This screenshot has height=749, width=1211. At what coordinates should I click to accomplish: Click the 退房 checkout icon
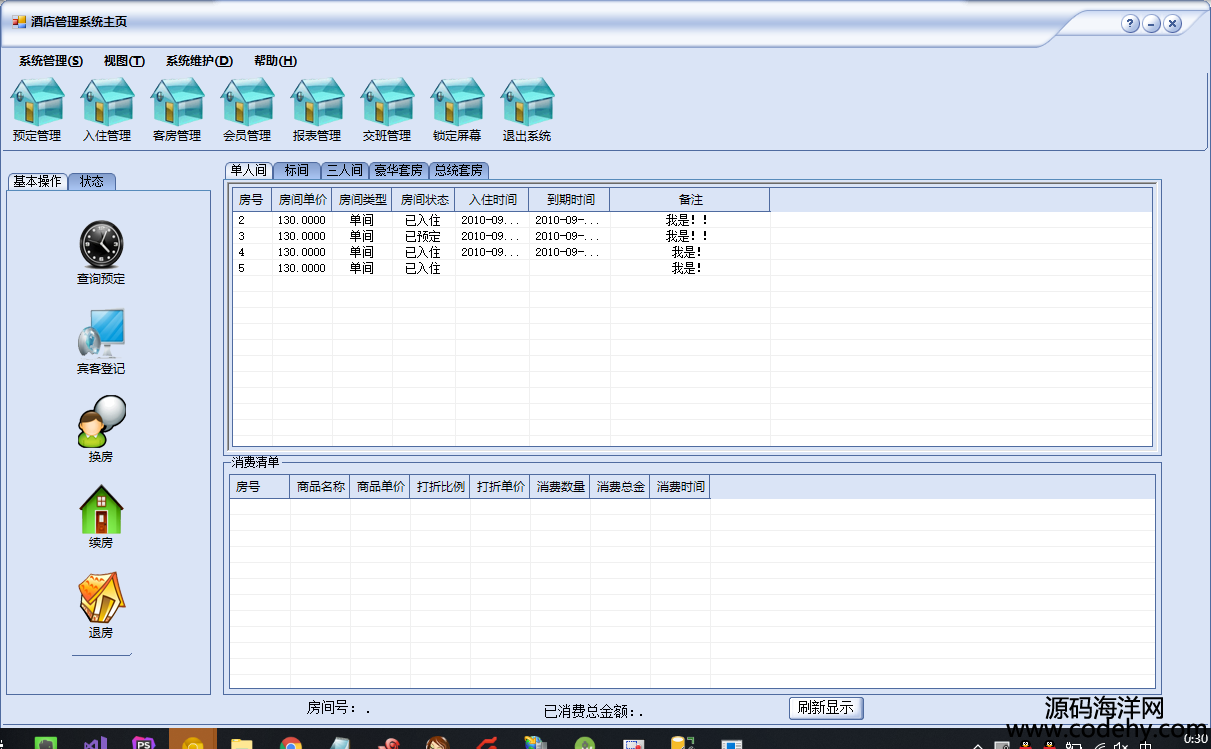(101, 599)
